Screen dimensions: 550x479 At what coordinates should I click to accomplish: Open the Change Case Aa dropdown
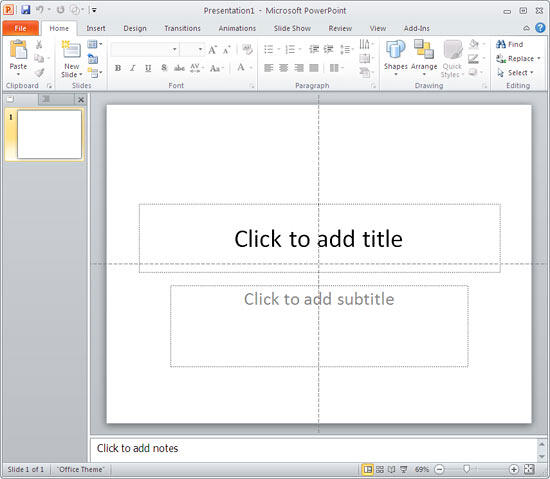tap(216, 68)
